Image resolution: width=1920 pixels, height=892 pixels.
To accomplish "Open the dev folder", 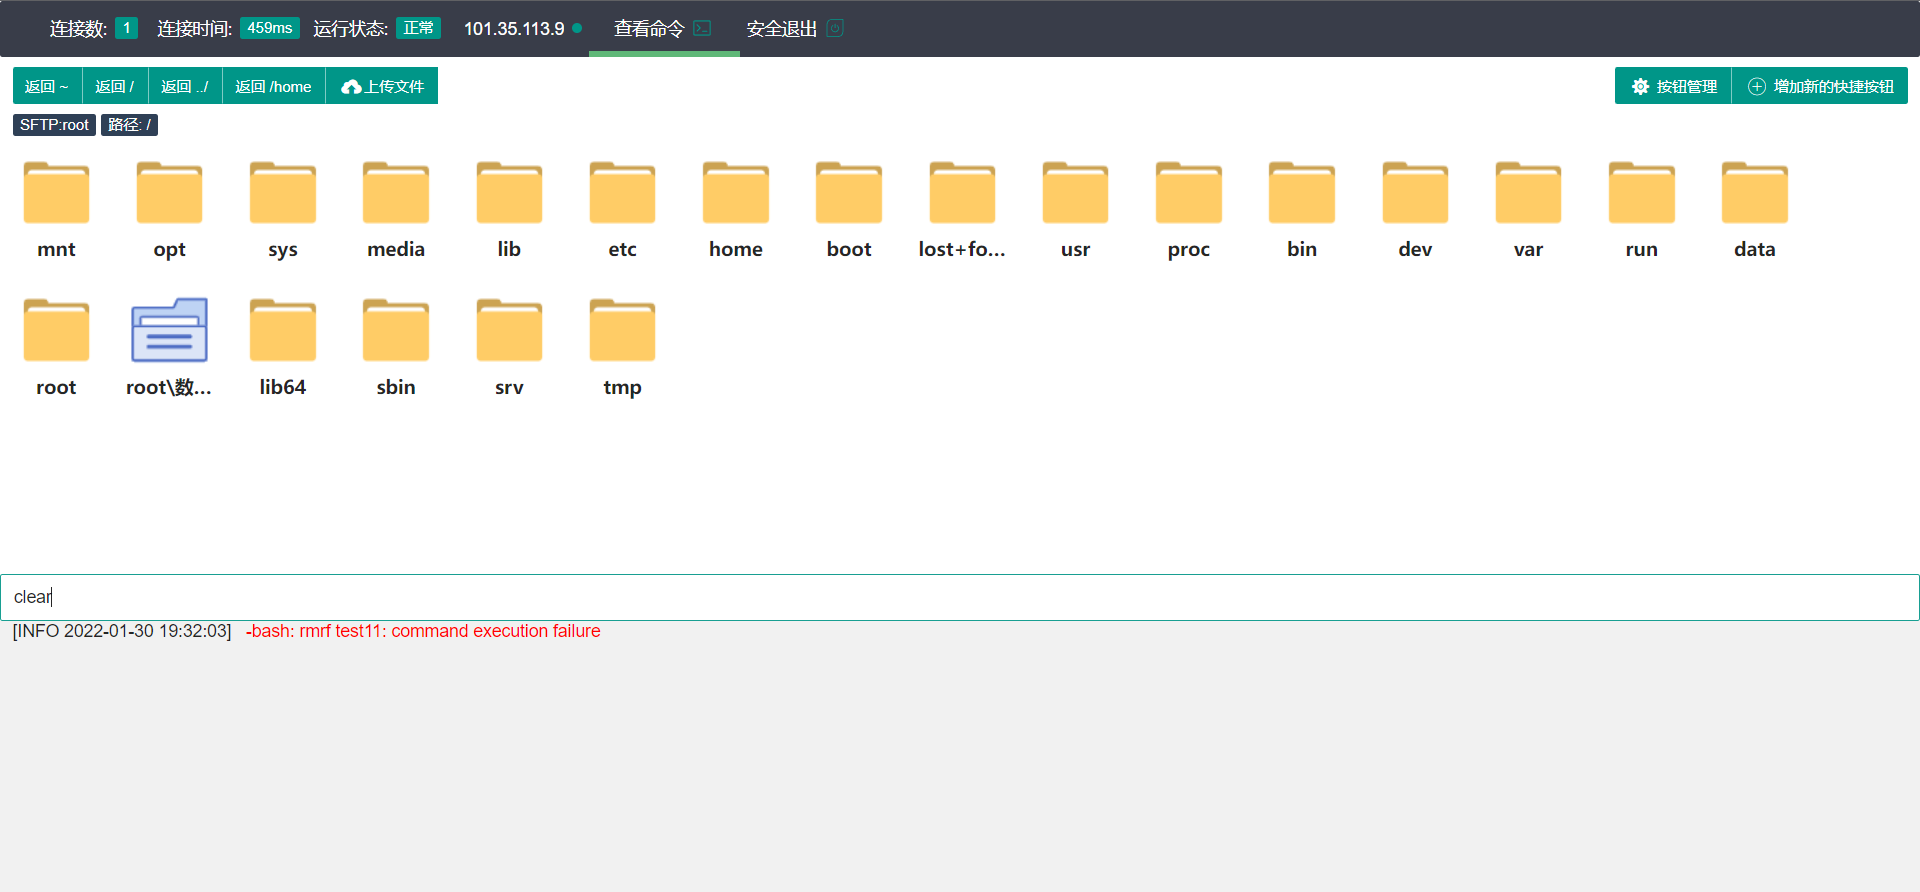I will pyautogui.click(x=1415, y=193).
